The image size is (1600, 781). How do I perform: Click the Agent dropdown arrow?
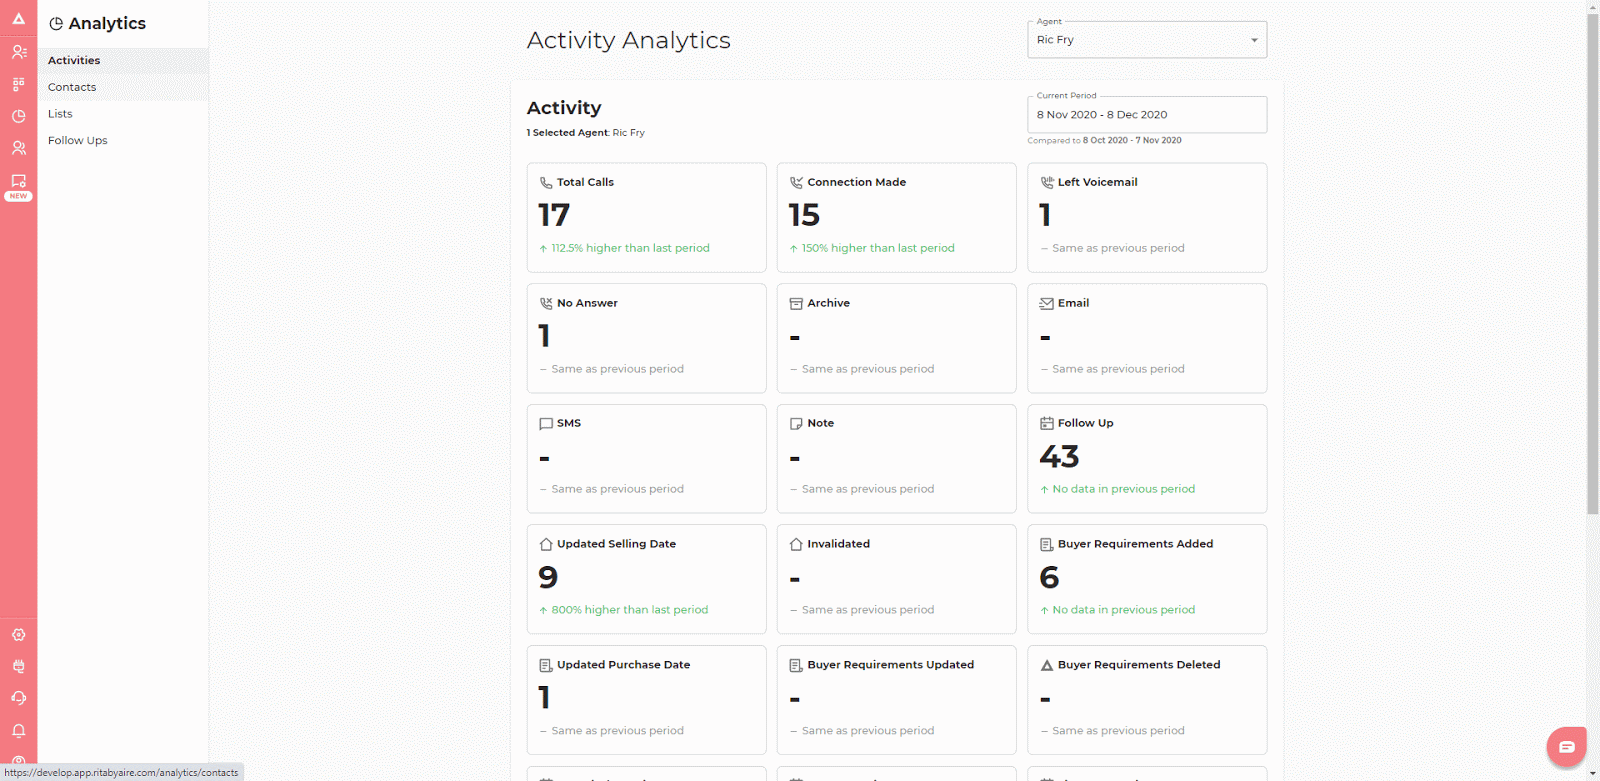[x=1254, y=41]
